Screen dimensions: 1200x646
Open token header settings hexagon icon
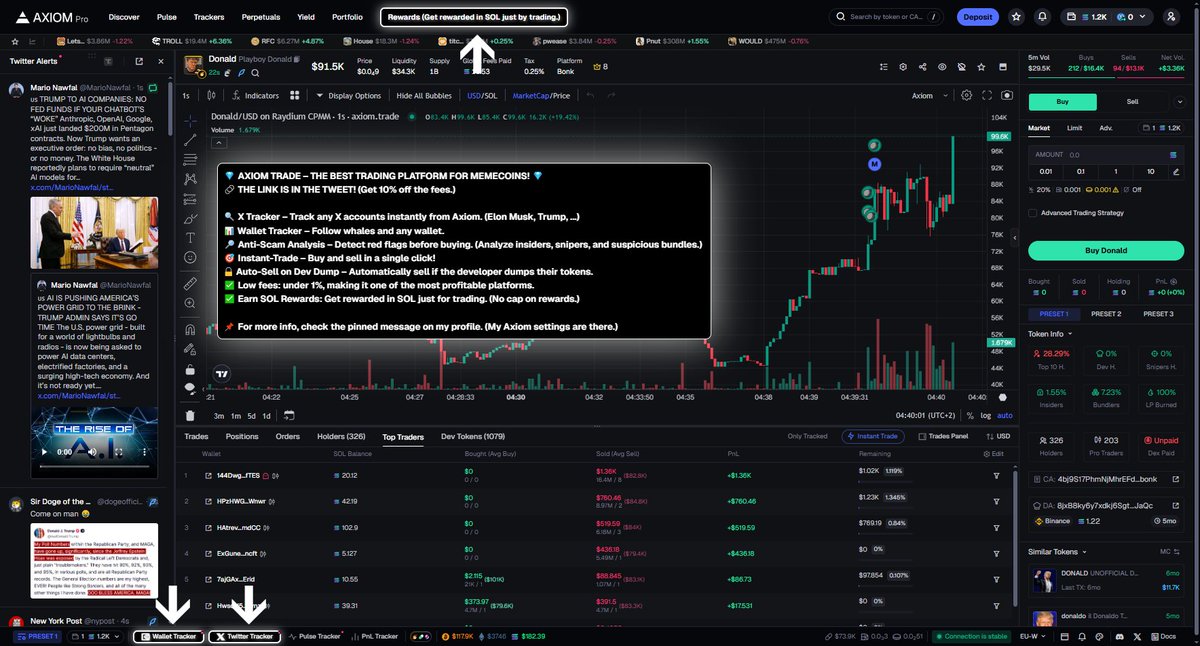(903, 67)
